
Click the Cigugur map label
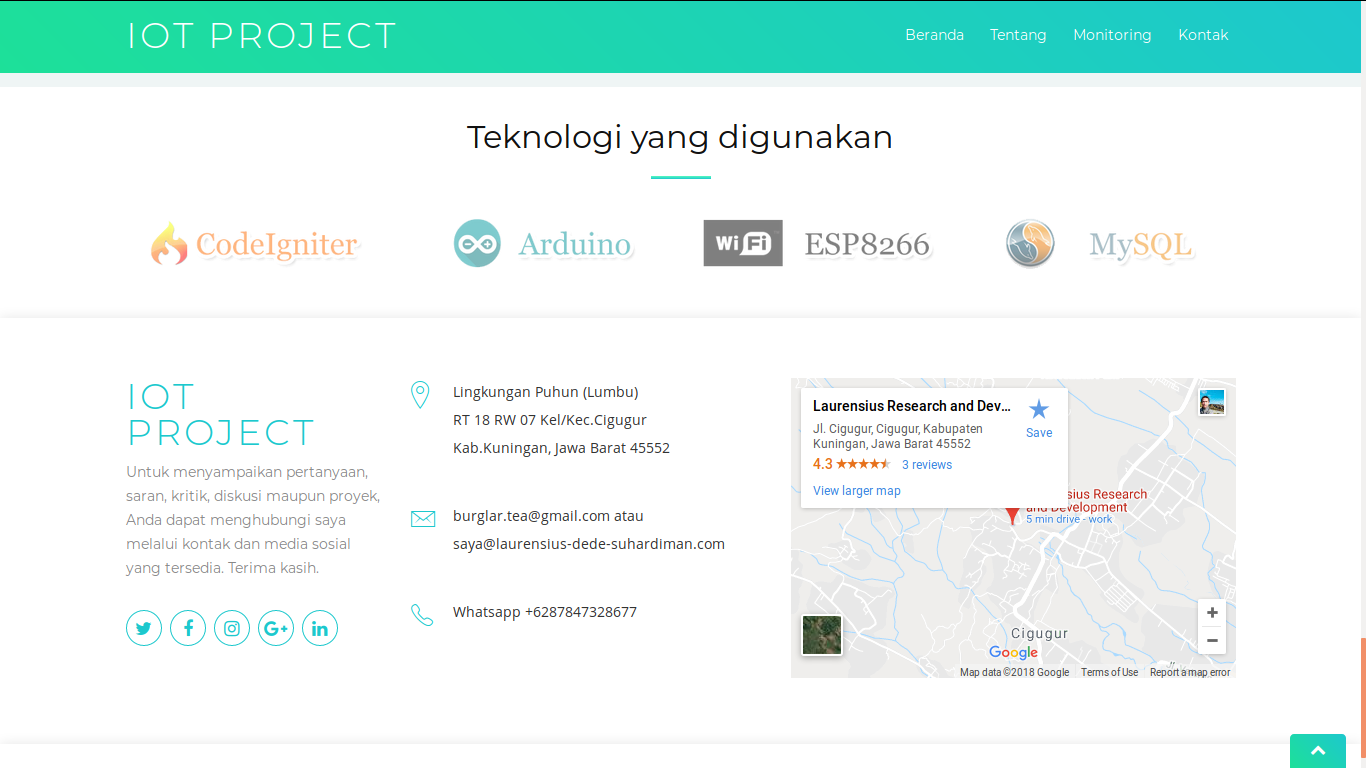click(1039, 634)
